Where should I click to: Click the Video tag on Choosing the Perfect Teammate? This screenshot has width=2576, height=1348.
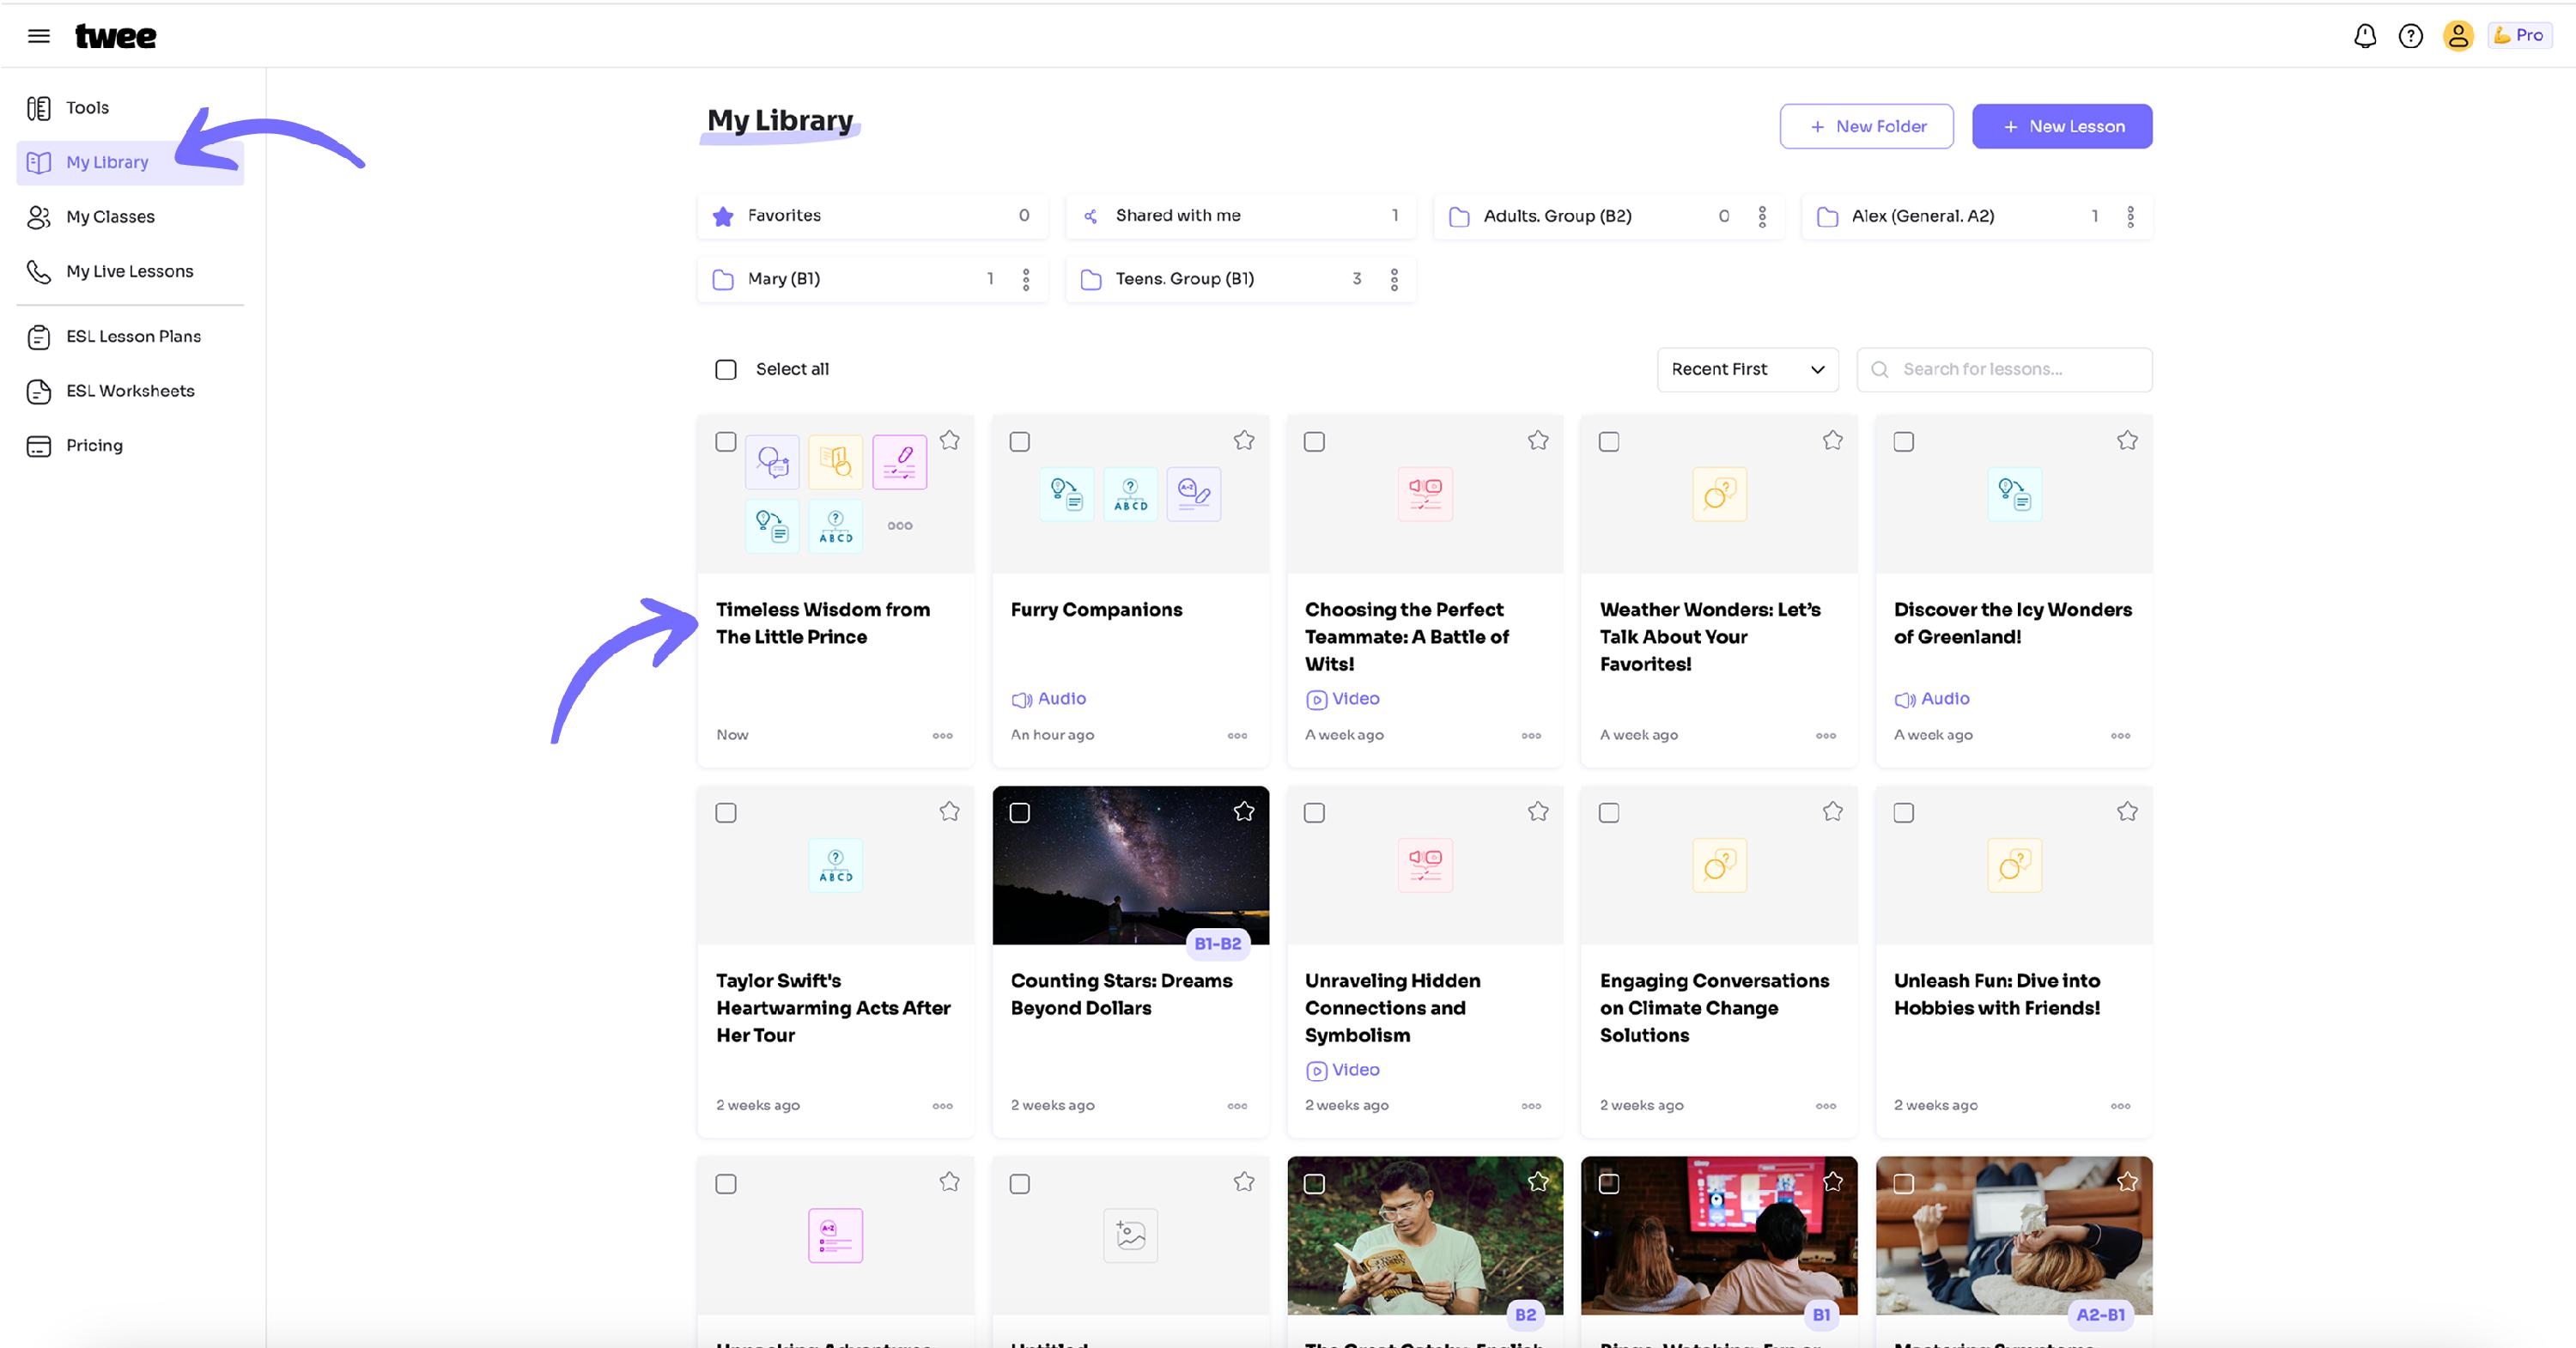(x=1343, y=699)
